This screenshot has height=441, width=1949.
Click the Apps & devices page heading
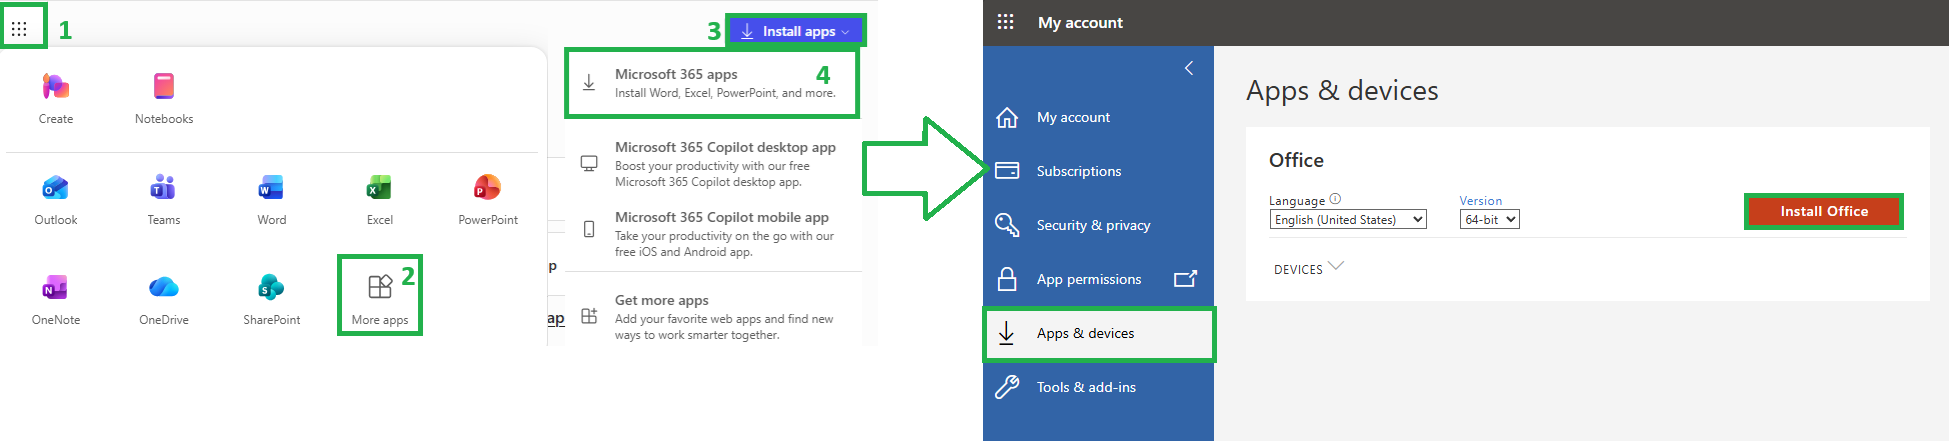[1342, 90]
